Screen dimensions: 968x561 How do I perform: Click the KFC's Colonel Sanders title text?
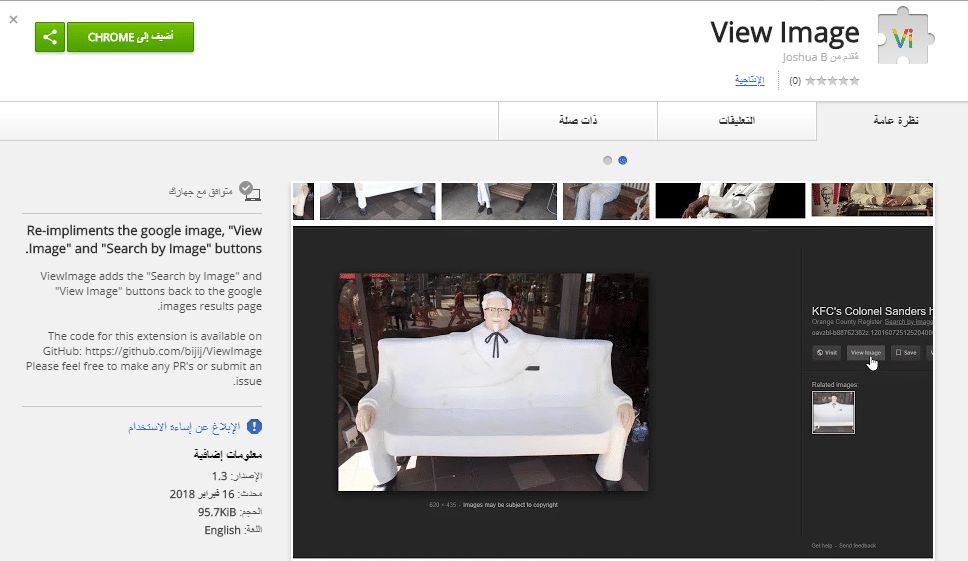872,311
